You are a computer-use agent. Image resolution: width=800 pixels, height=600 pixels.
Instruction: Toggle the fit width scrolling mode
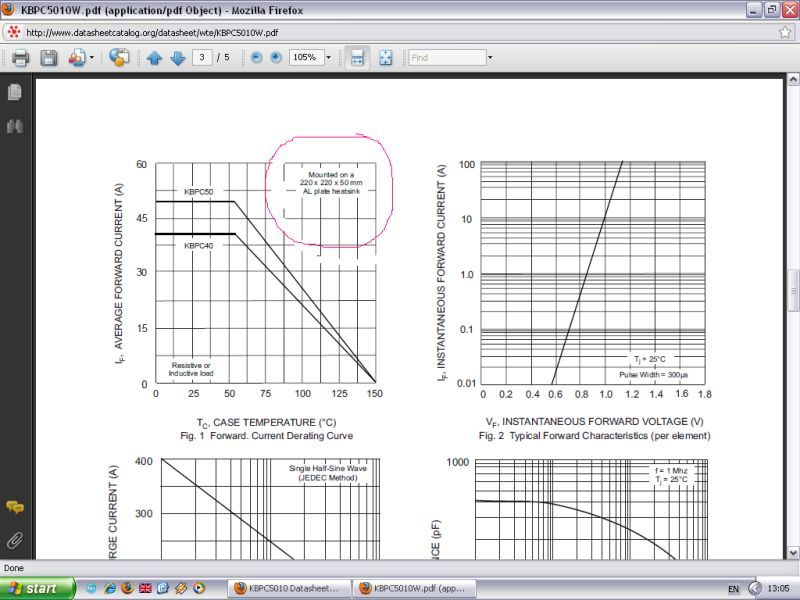coord(357,58)
